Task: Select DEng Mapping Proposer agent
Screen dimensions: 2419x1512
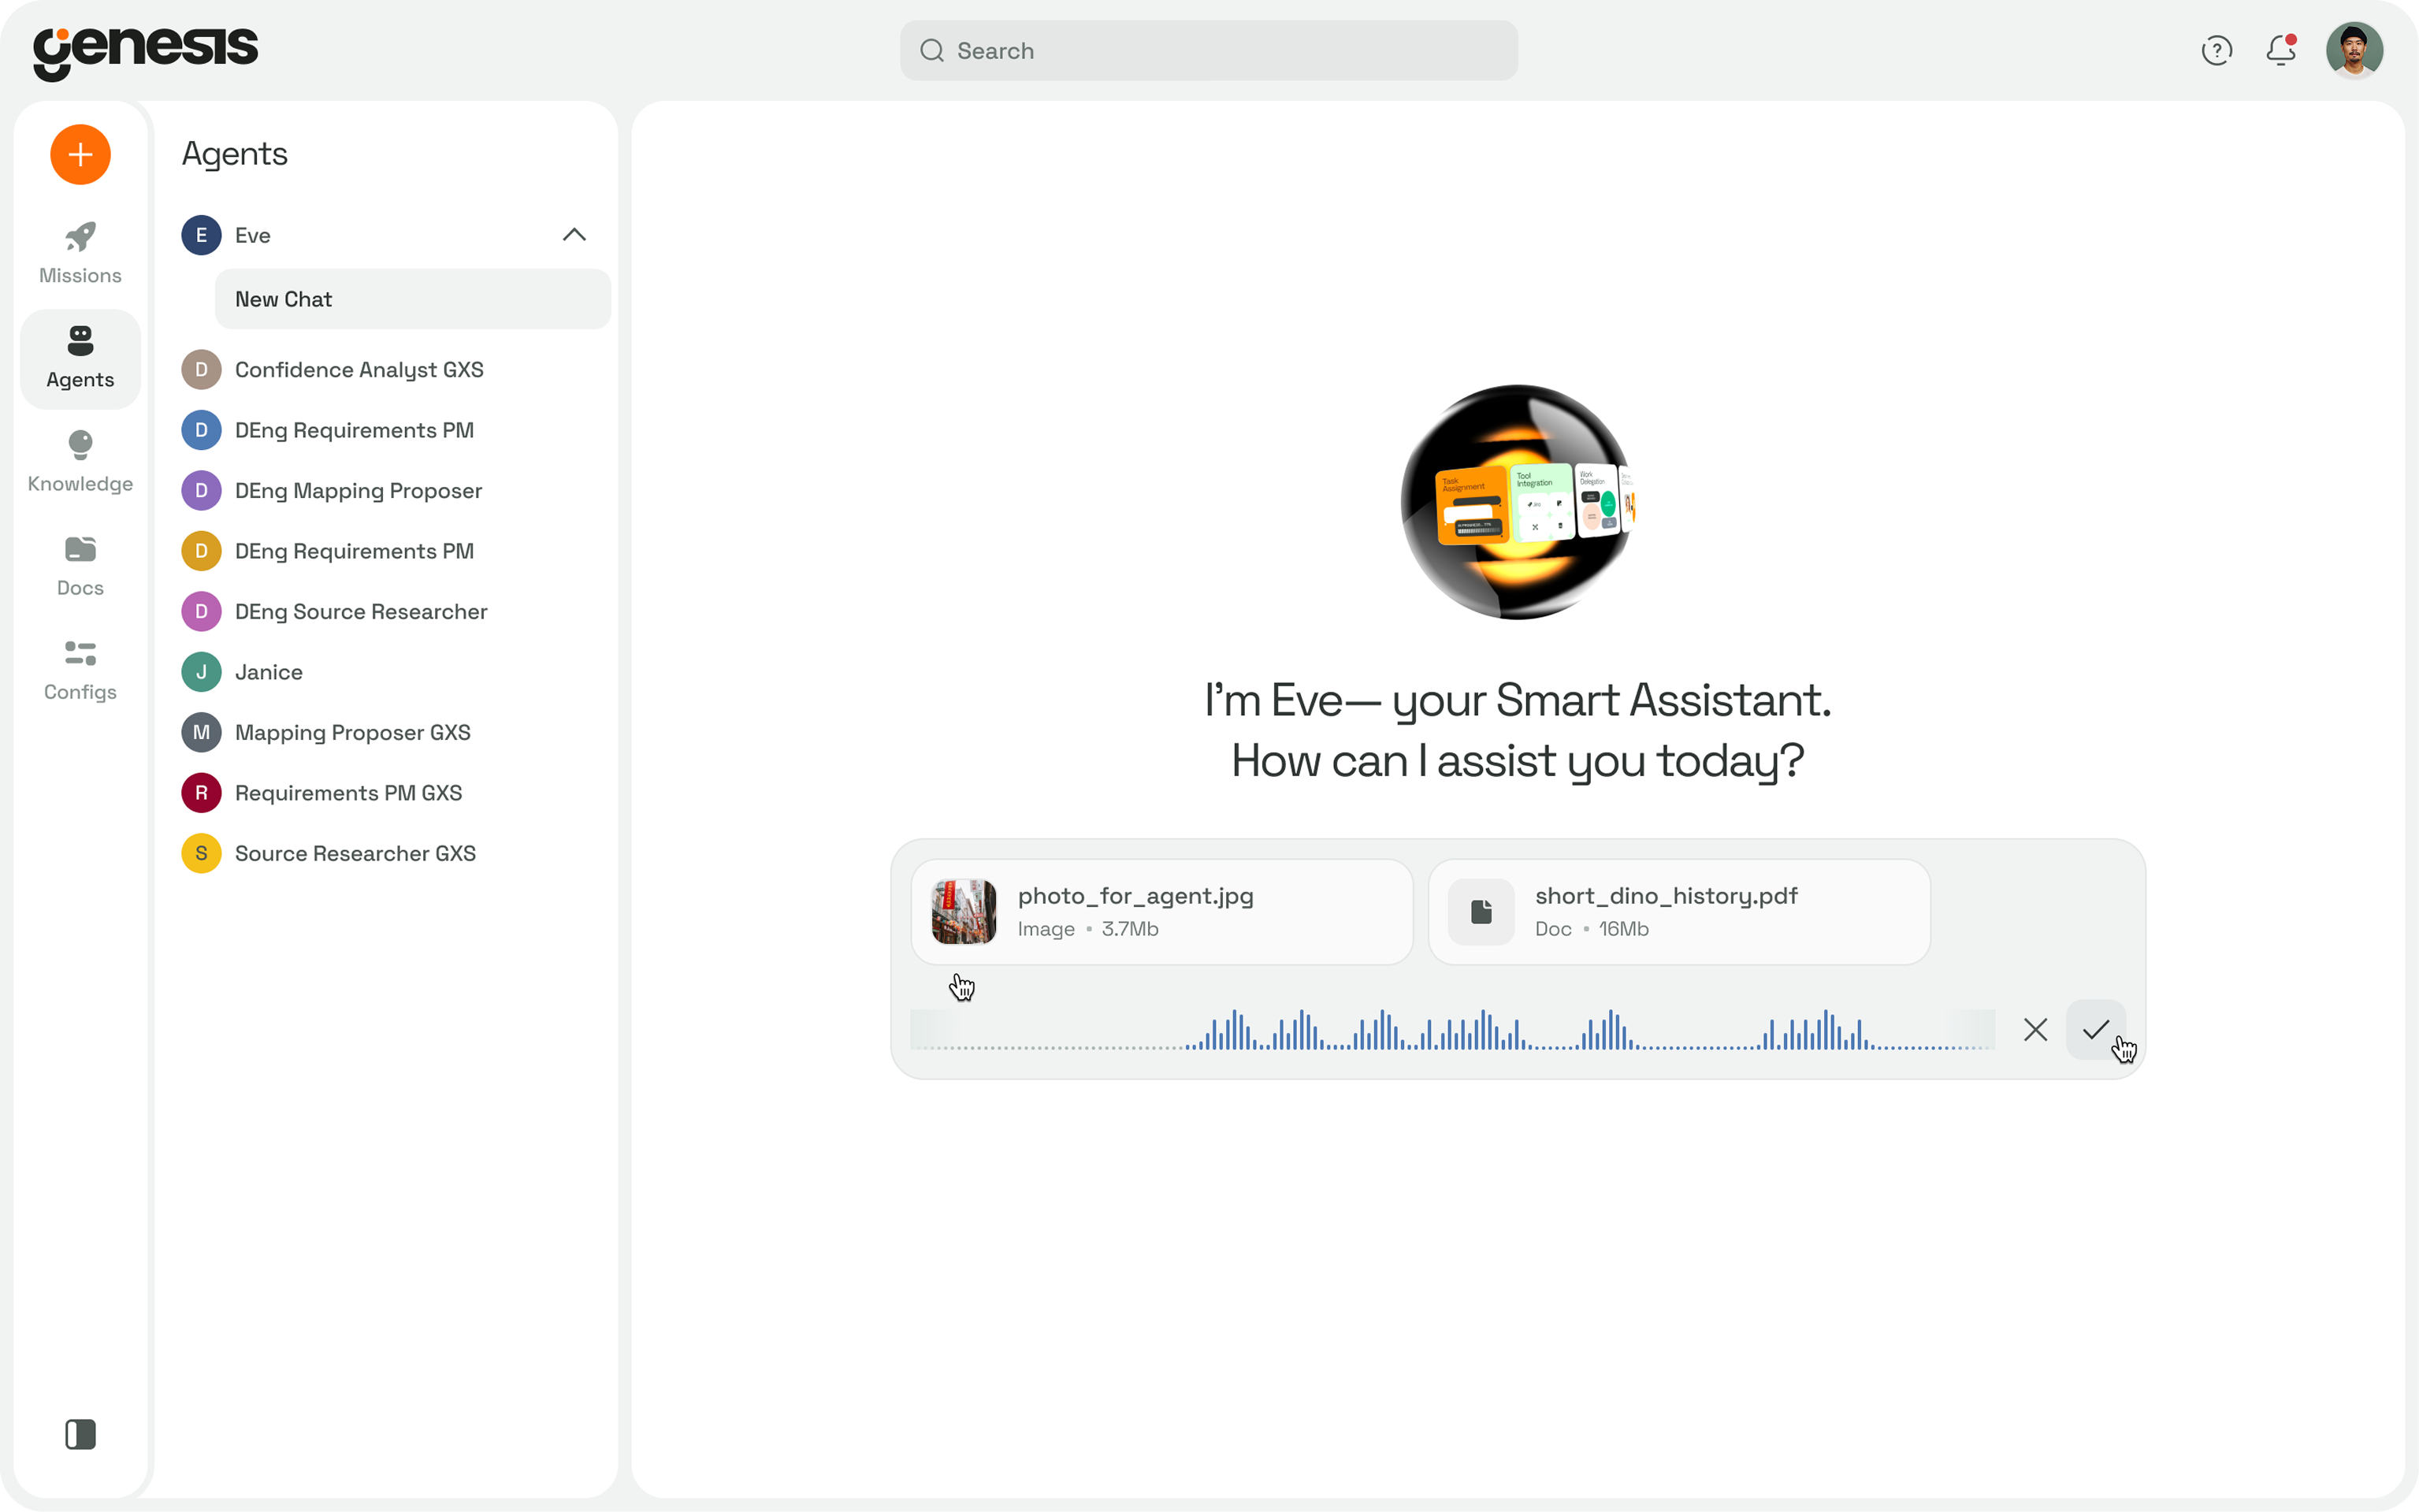Action: click(x=383, y=491)
